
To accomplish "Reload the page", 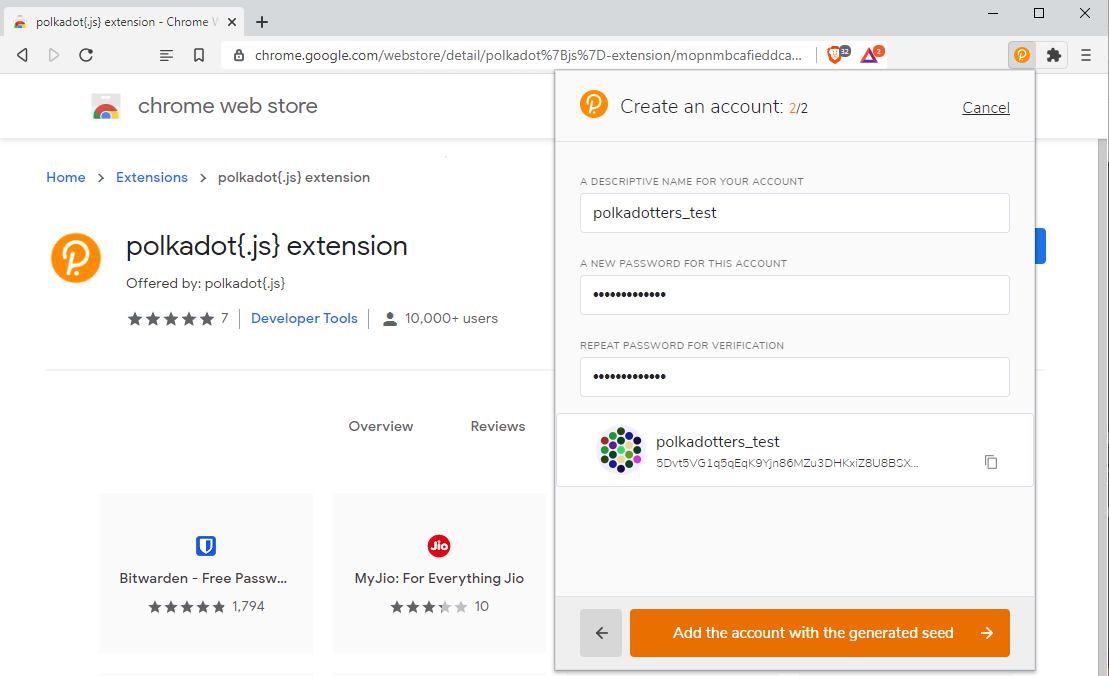I will [x=86, y=55].
